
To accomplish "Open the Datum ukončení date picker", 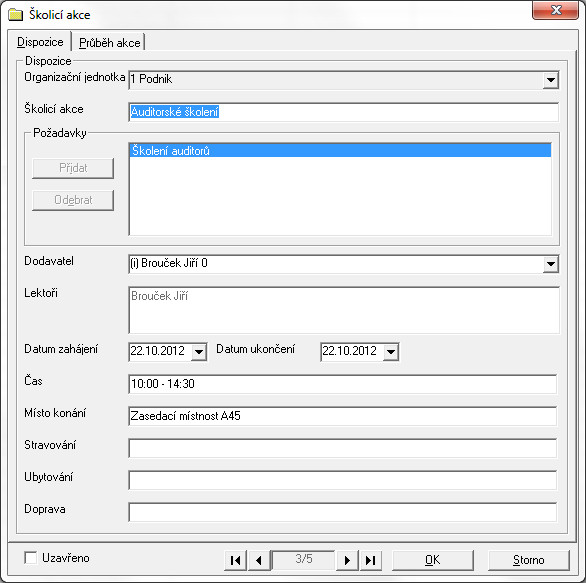I will [x=391, y=352].
